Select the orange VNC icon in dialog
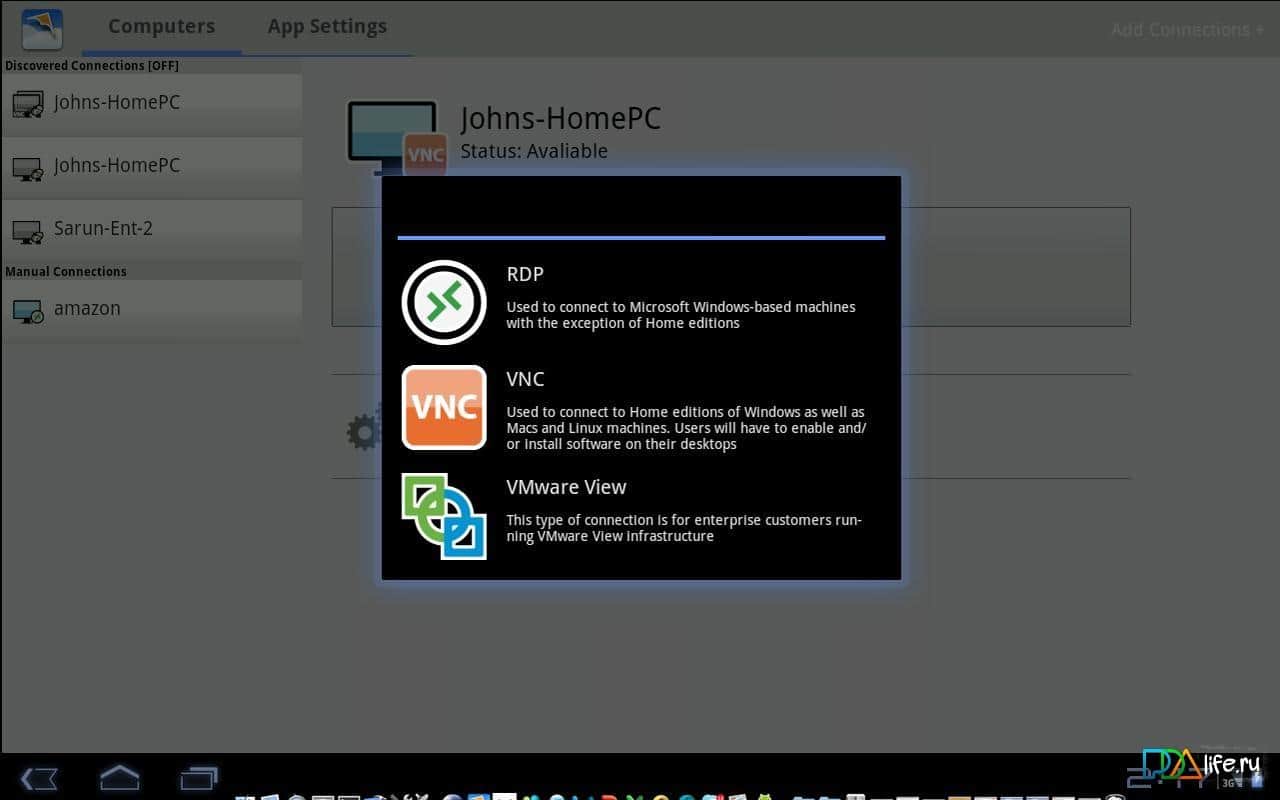Image resolution: width=1280 pixels, height=800 pixels. point(444,408)
